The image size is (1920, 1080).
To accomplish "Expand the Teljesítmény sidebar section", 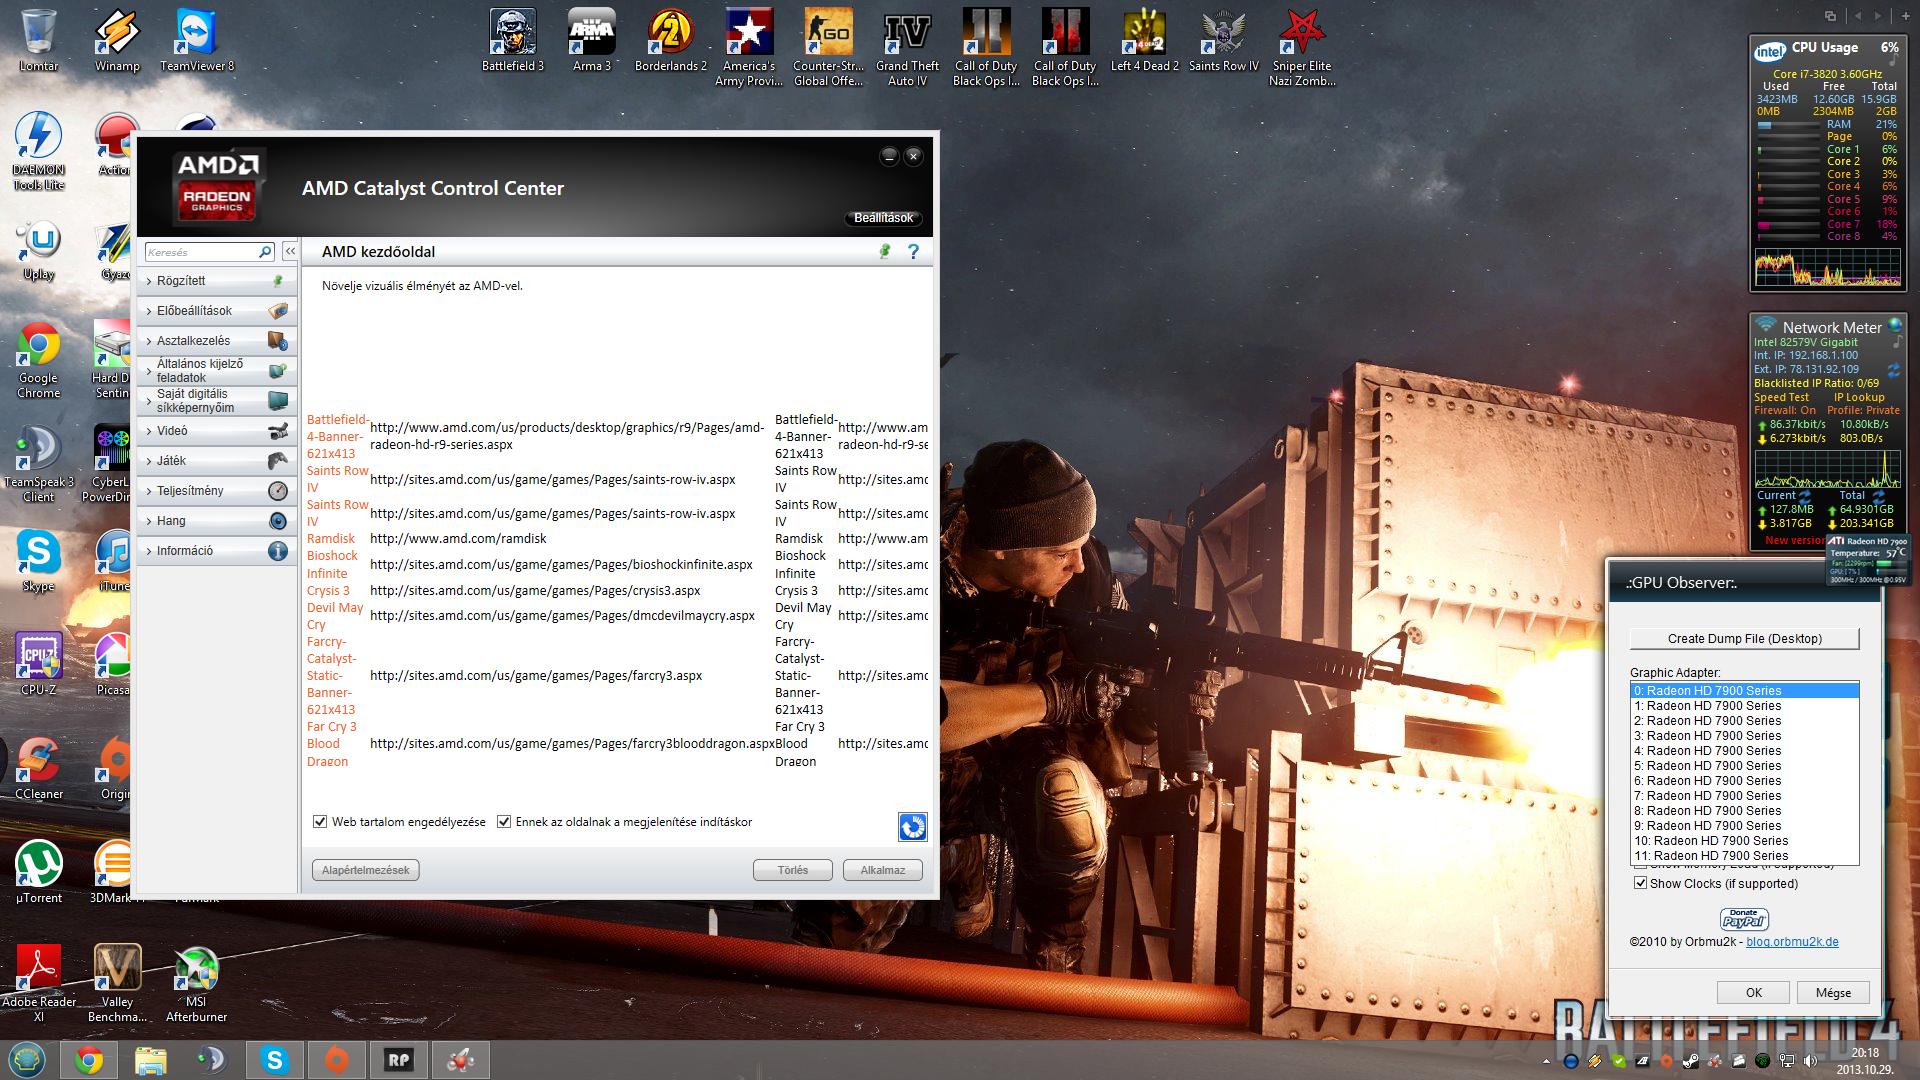I will click(217, 491).
